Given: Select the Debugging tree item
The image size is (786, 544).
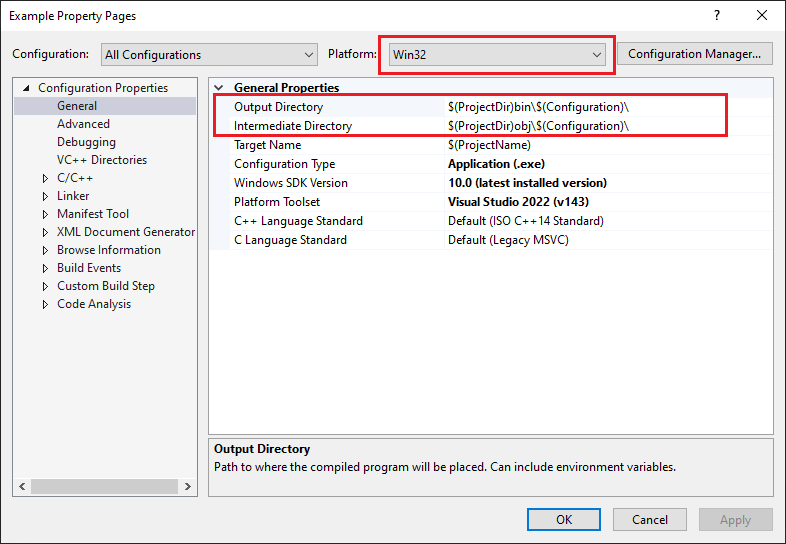Looking at the screenshot, I should coord(86,142).
